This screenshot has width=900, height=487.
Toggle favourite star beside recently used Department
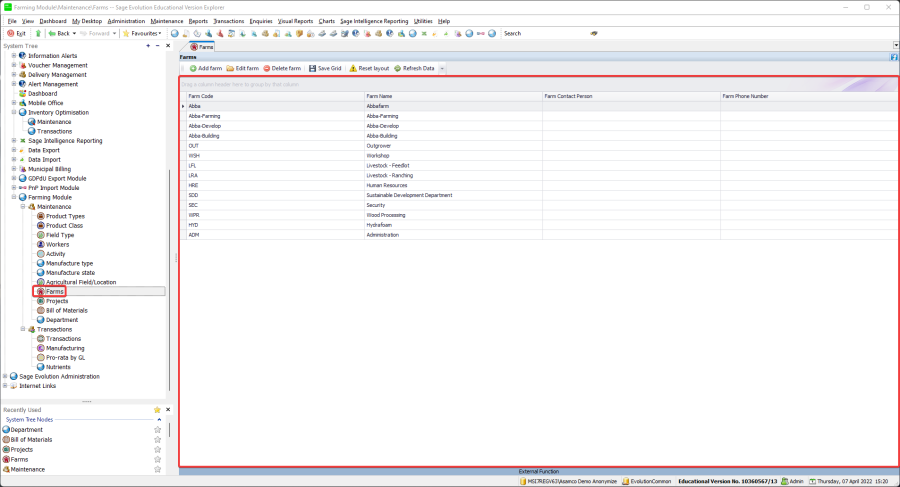(x=157, y=429)
